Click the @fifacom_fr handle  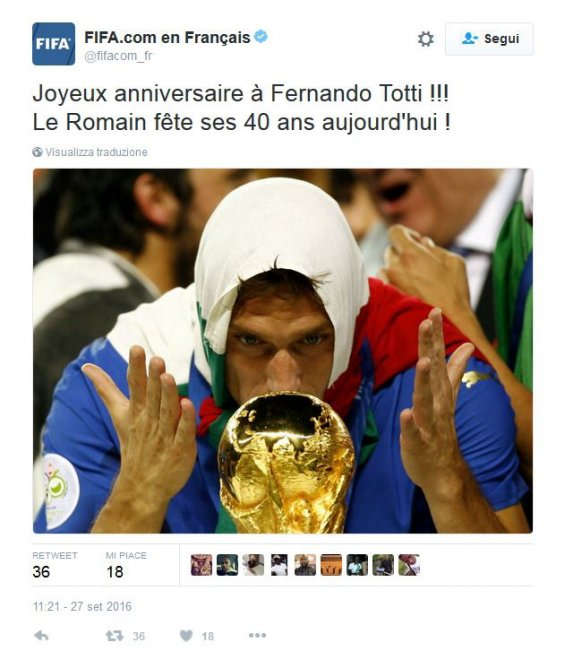[x=118, y=56]
